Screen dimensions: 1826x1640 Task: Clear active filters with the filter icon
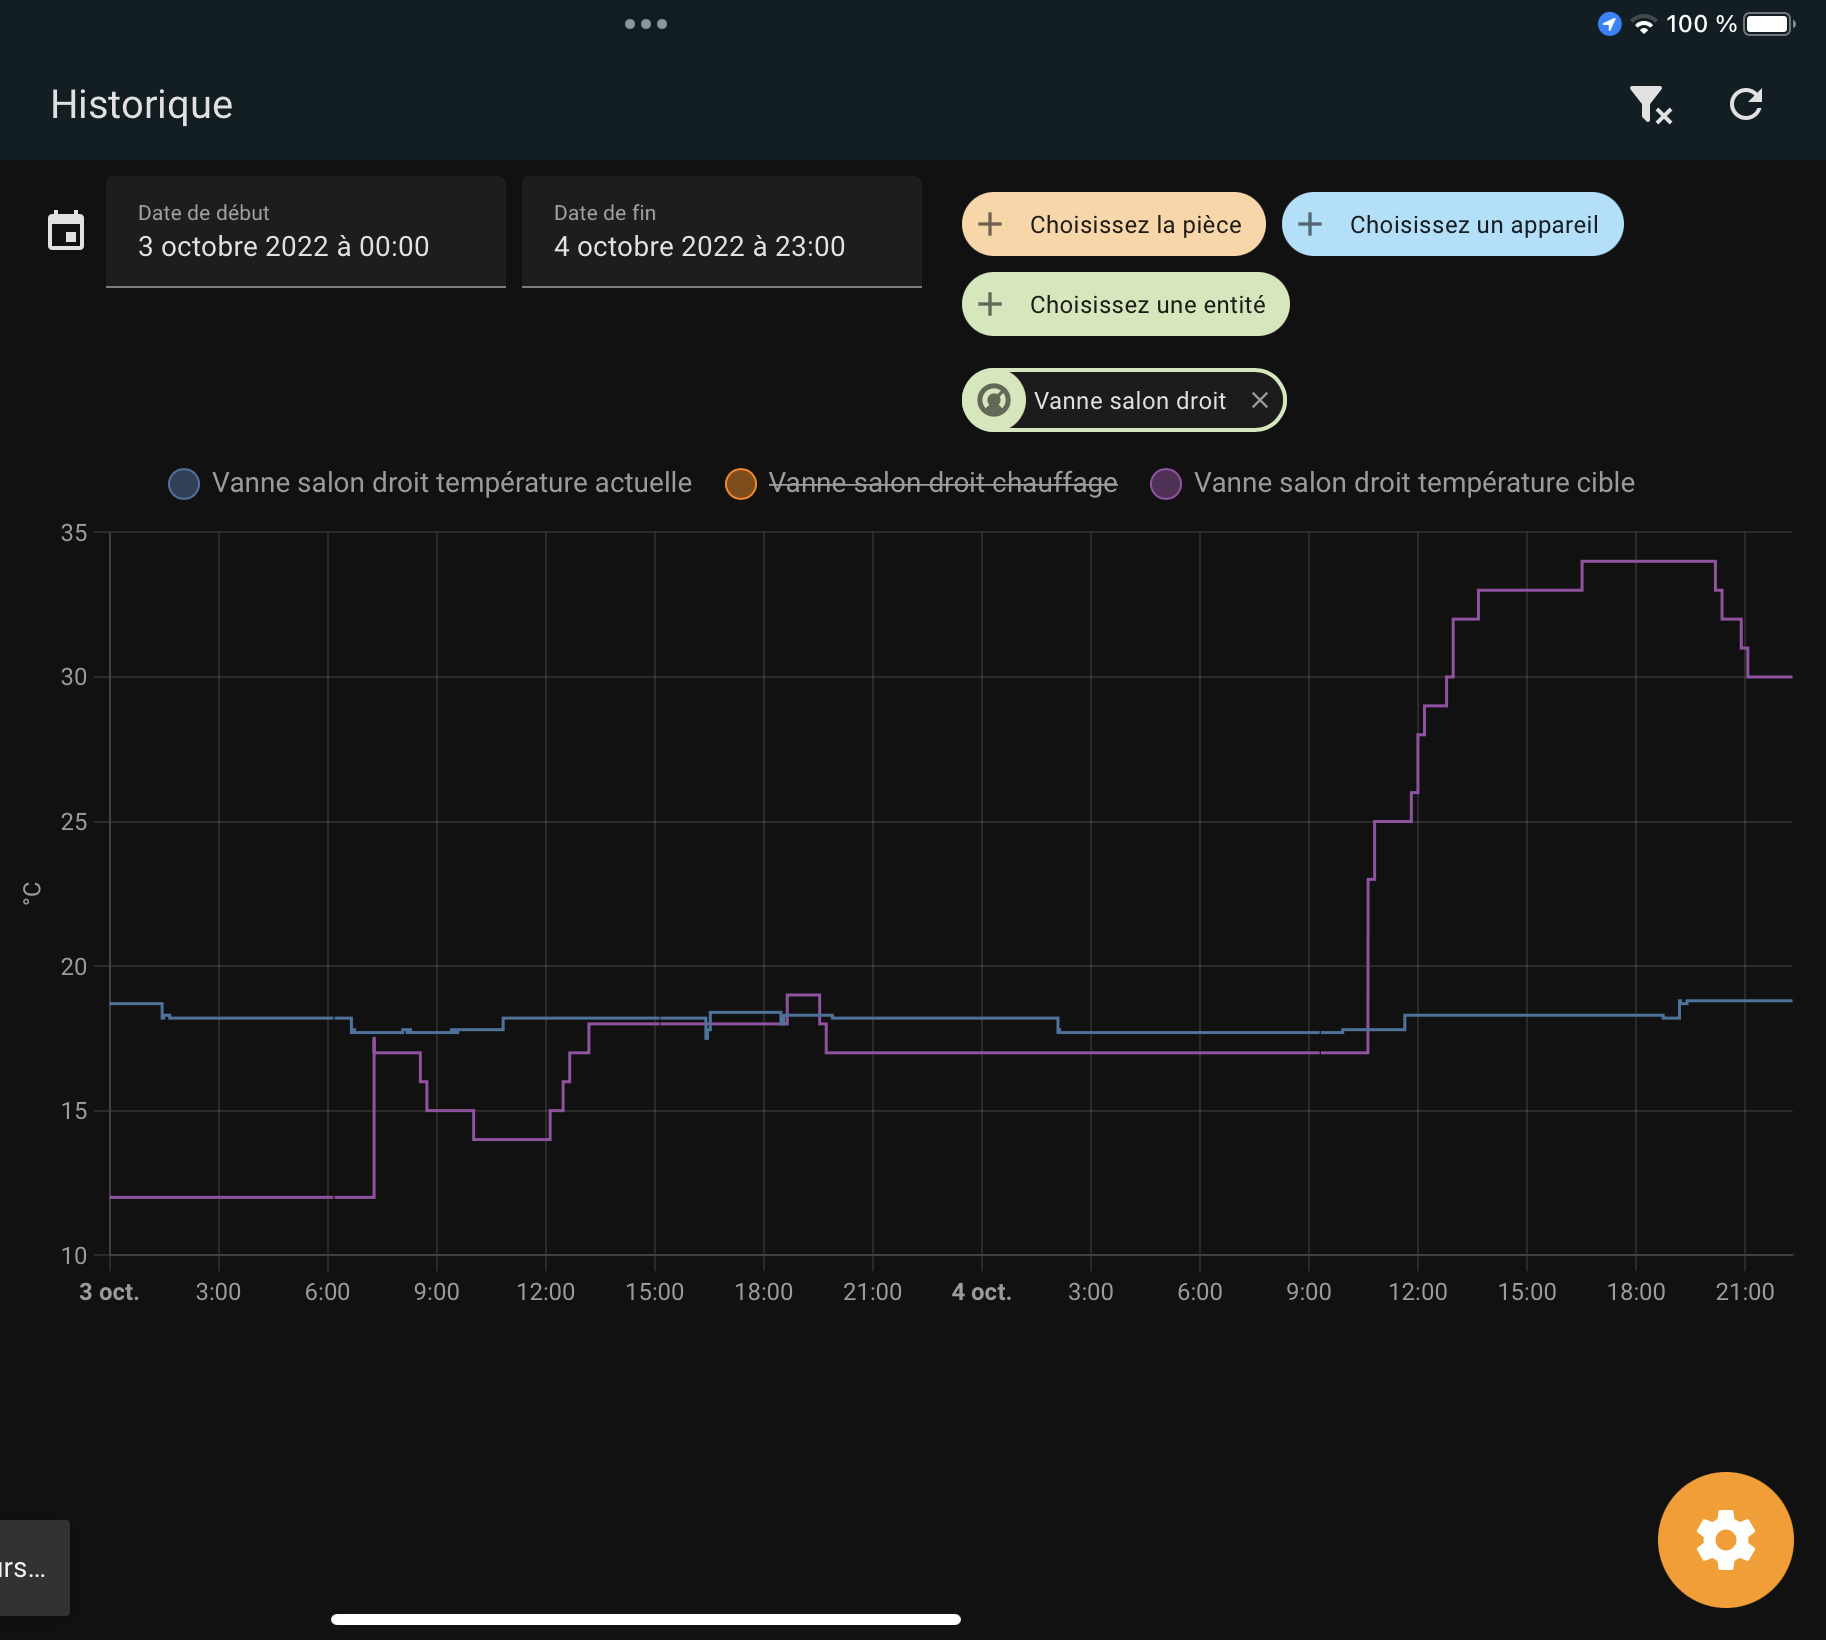(1650, 104)
